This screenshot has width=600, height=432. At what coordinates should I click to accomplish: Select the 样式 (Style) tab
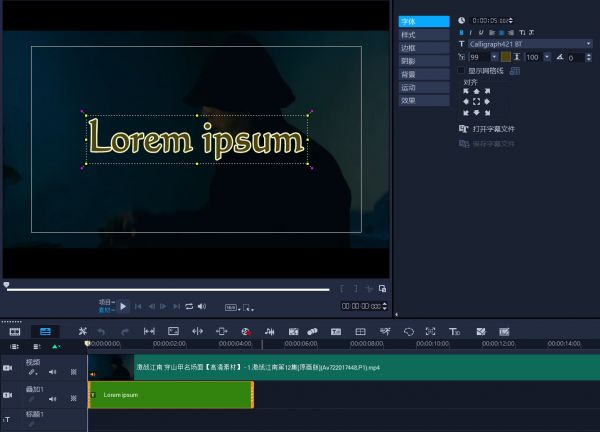(408, 35)
